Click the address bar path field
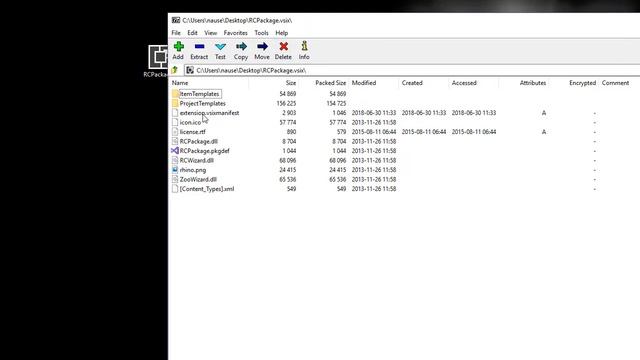640x360 pixels. [x=412, y=70]
